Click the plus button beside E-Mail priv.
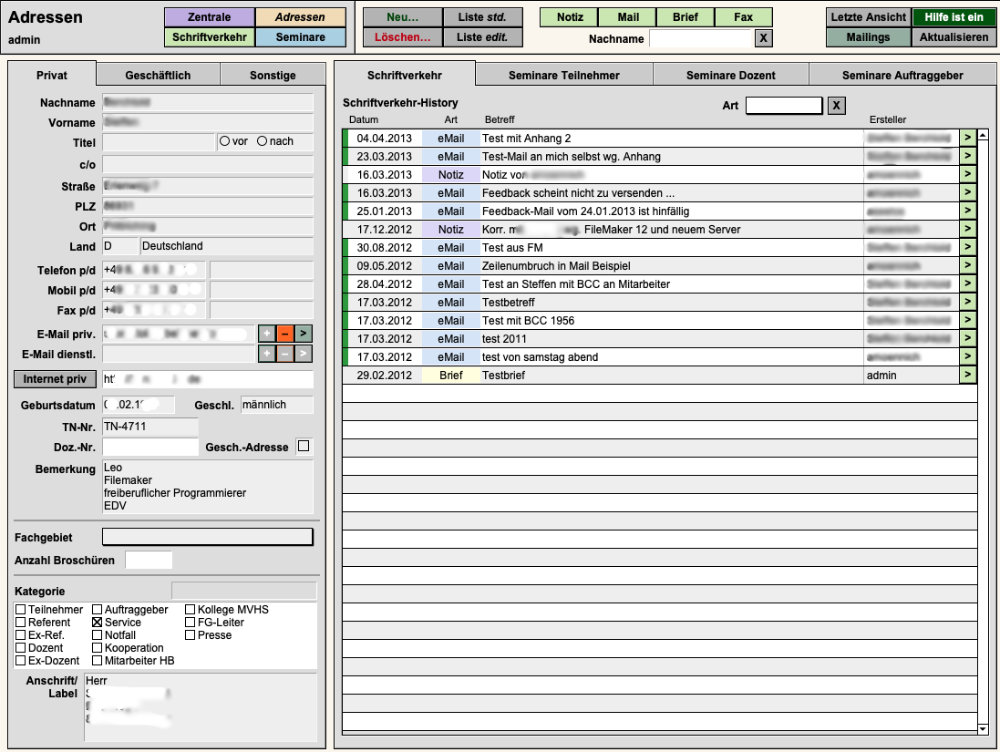Viewport: 1000px width, 752px height. click(x=266, y=334)
